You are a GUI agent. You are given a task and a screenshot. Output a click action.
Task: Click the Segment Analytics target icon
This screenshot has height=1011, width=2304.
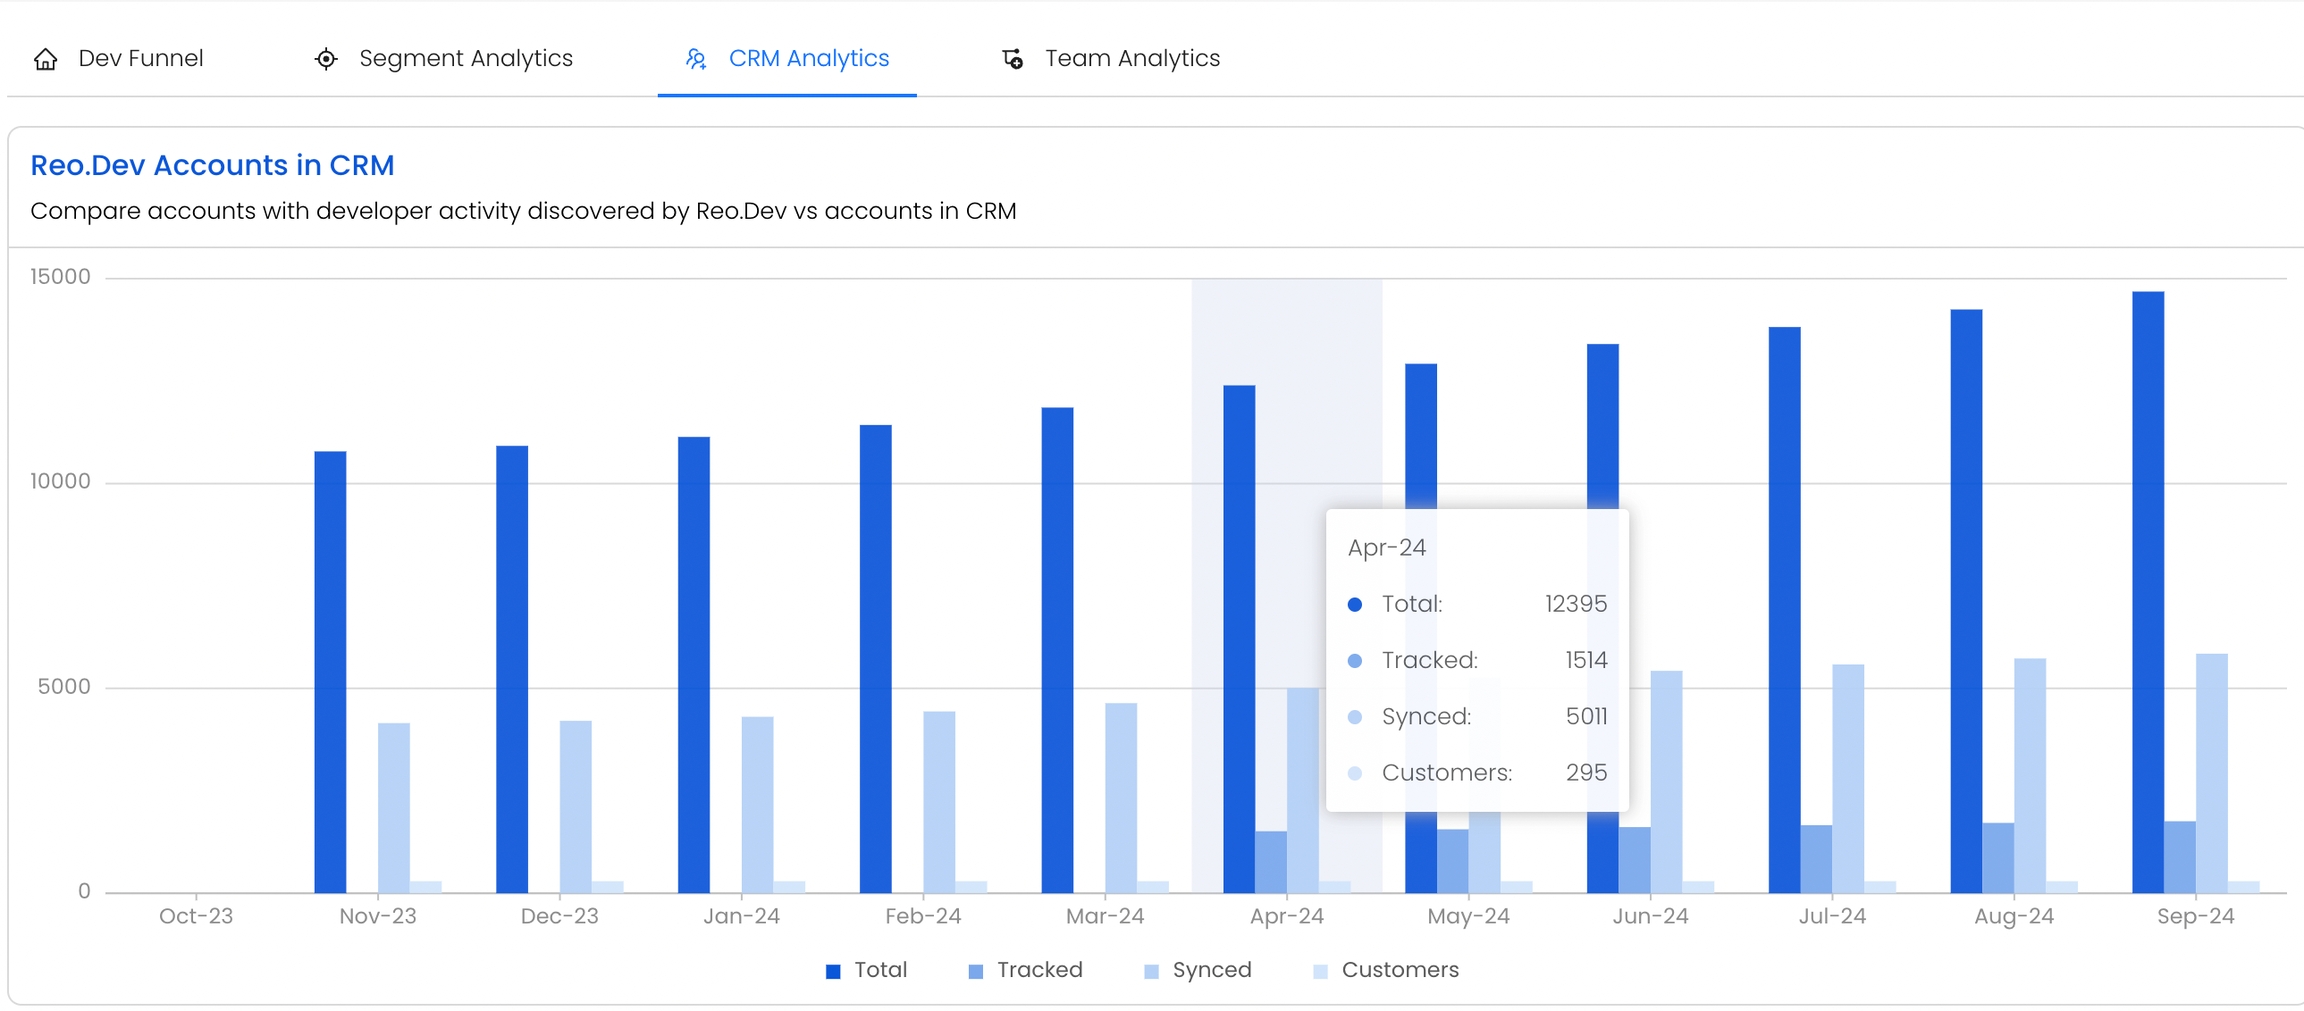click(x=326, y=59)
